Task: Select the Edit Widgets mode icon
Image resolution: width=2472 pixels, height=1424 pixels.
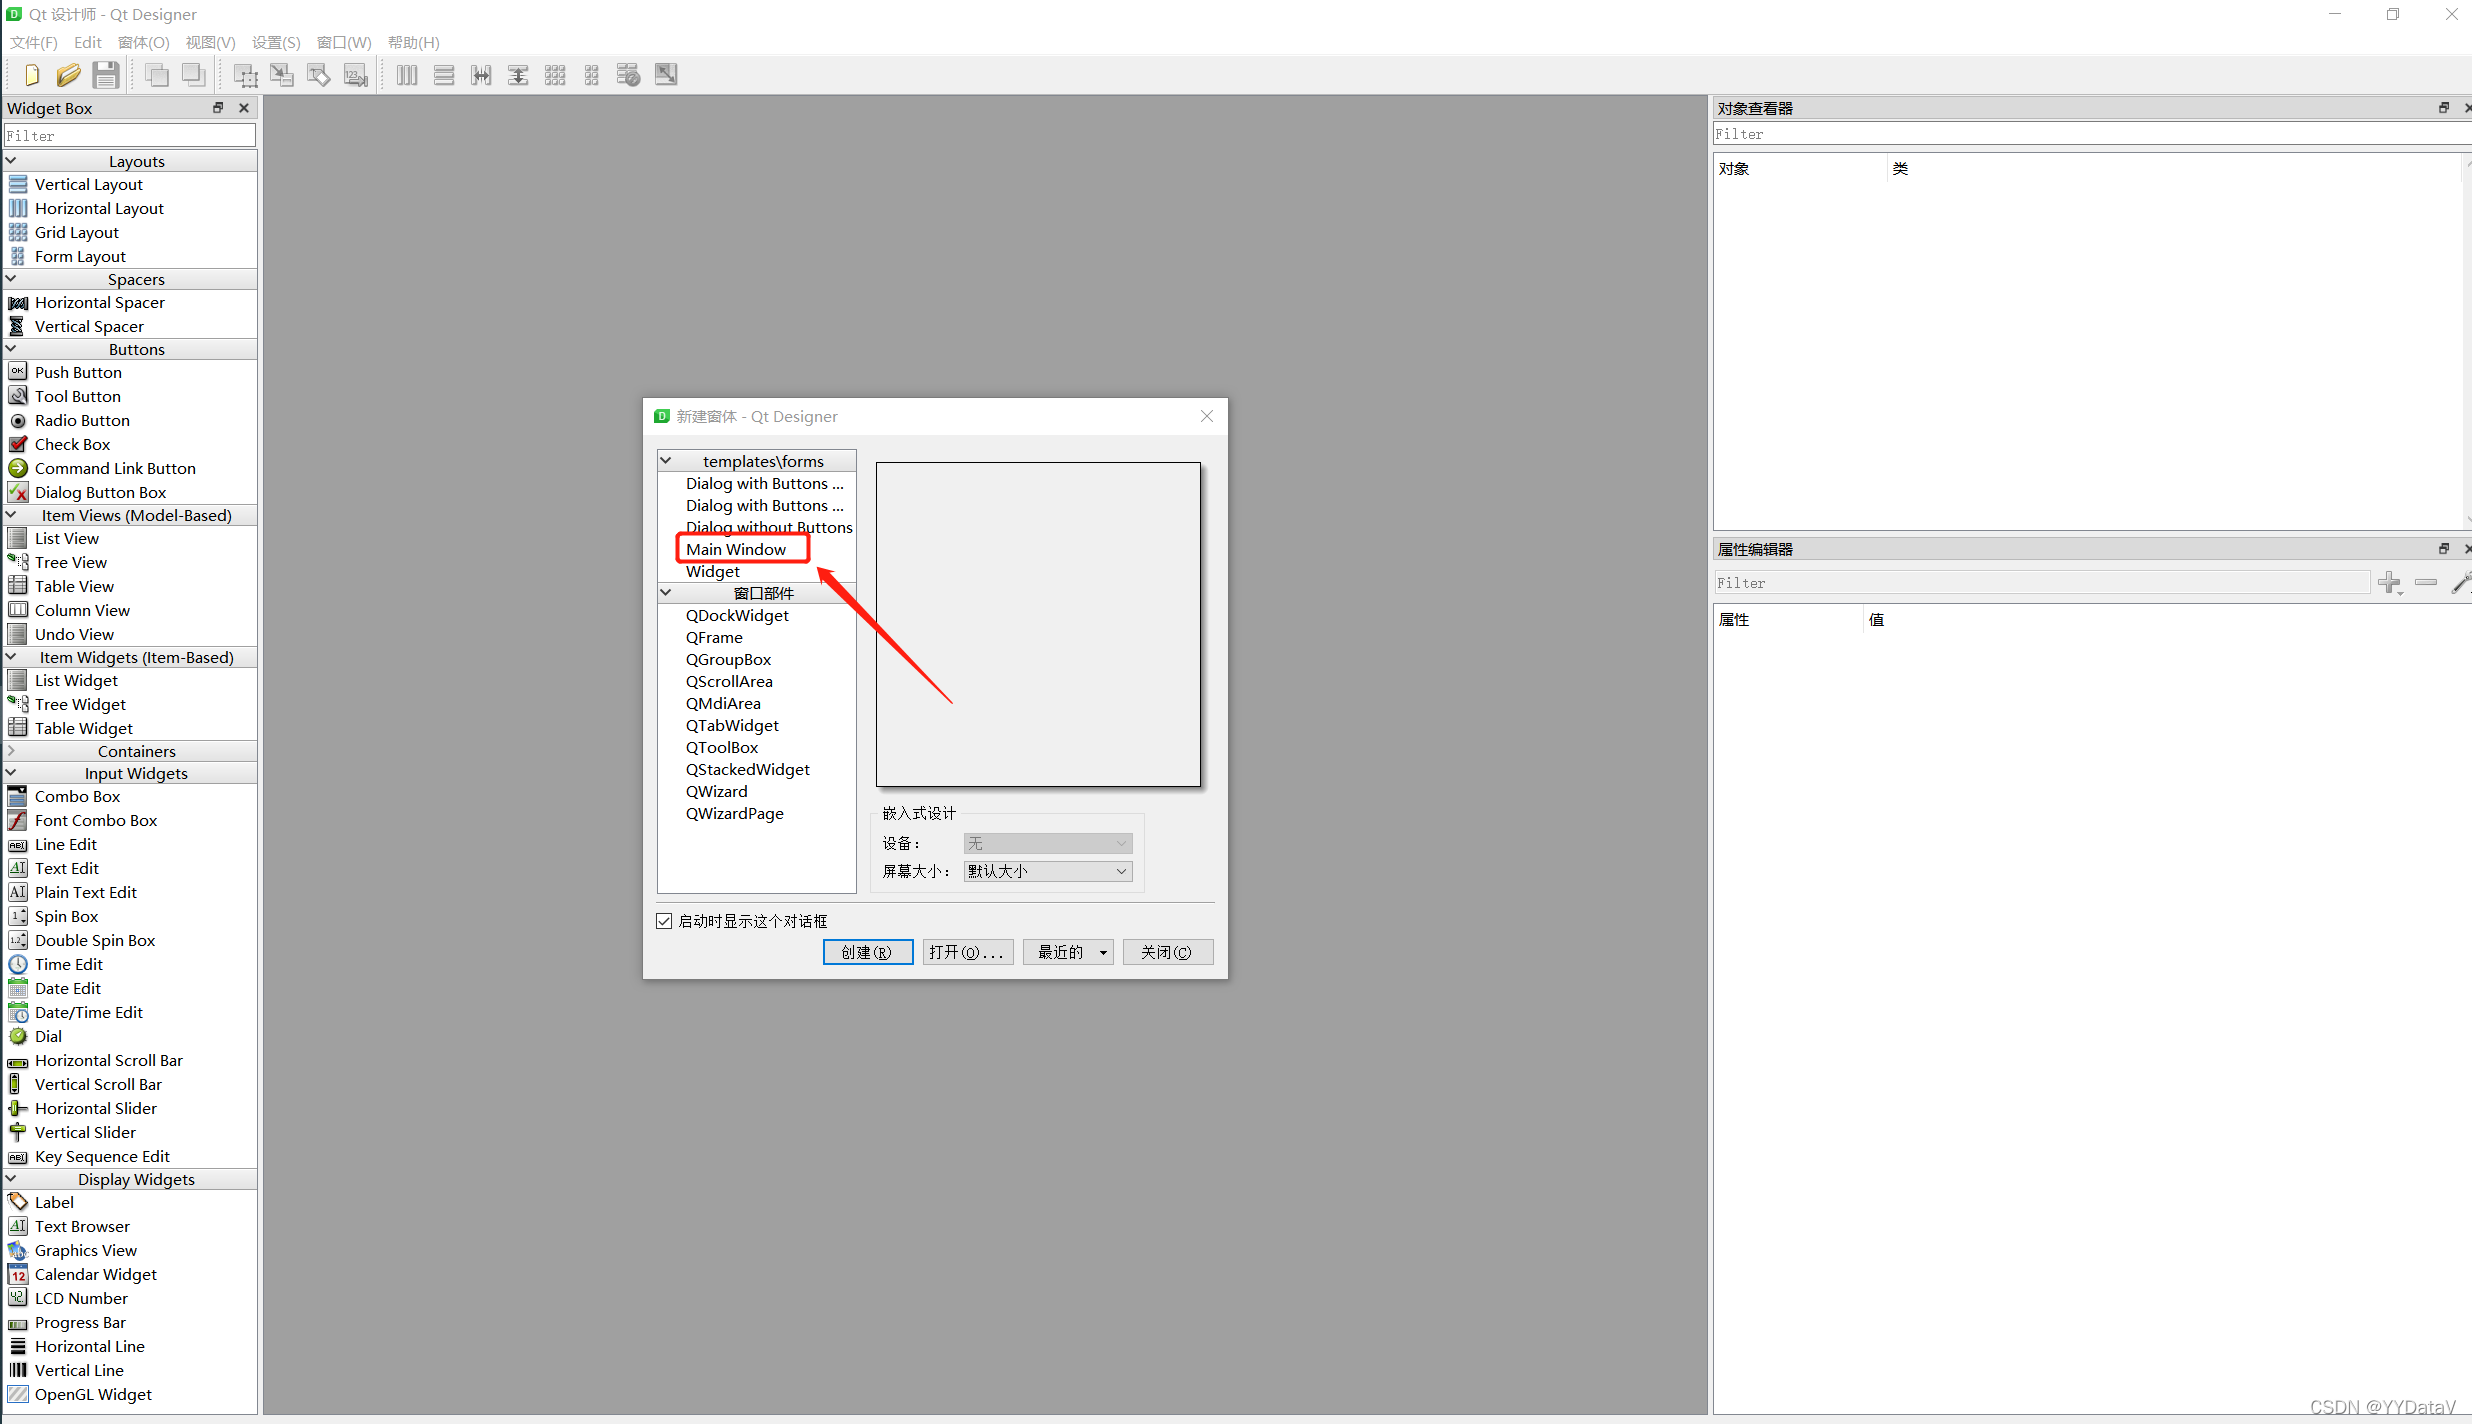Action: (245, 75)
